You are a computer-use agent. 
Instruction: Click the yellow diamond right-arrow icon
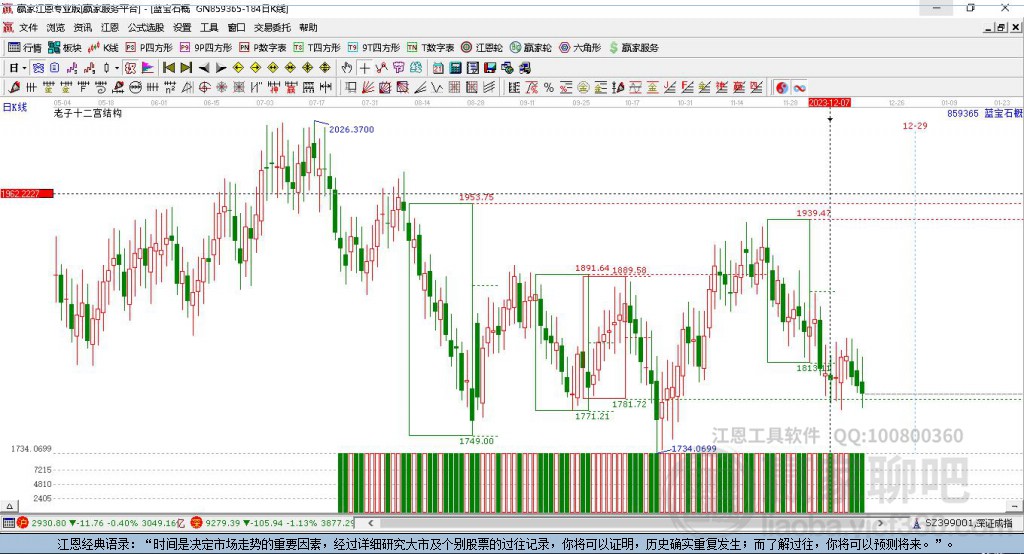coord(255,68)
